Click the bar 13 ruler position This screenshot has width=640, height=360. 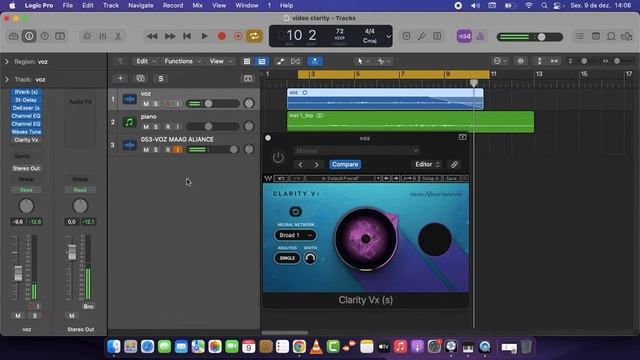[538, 74]
